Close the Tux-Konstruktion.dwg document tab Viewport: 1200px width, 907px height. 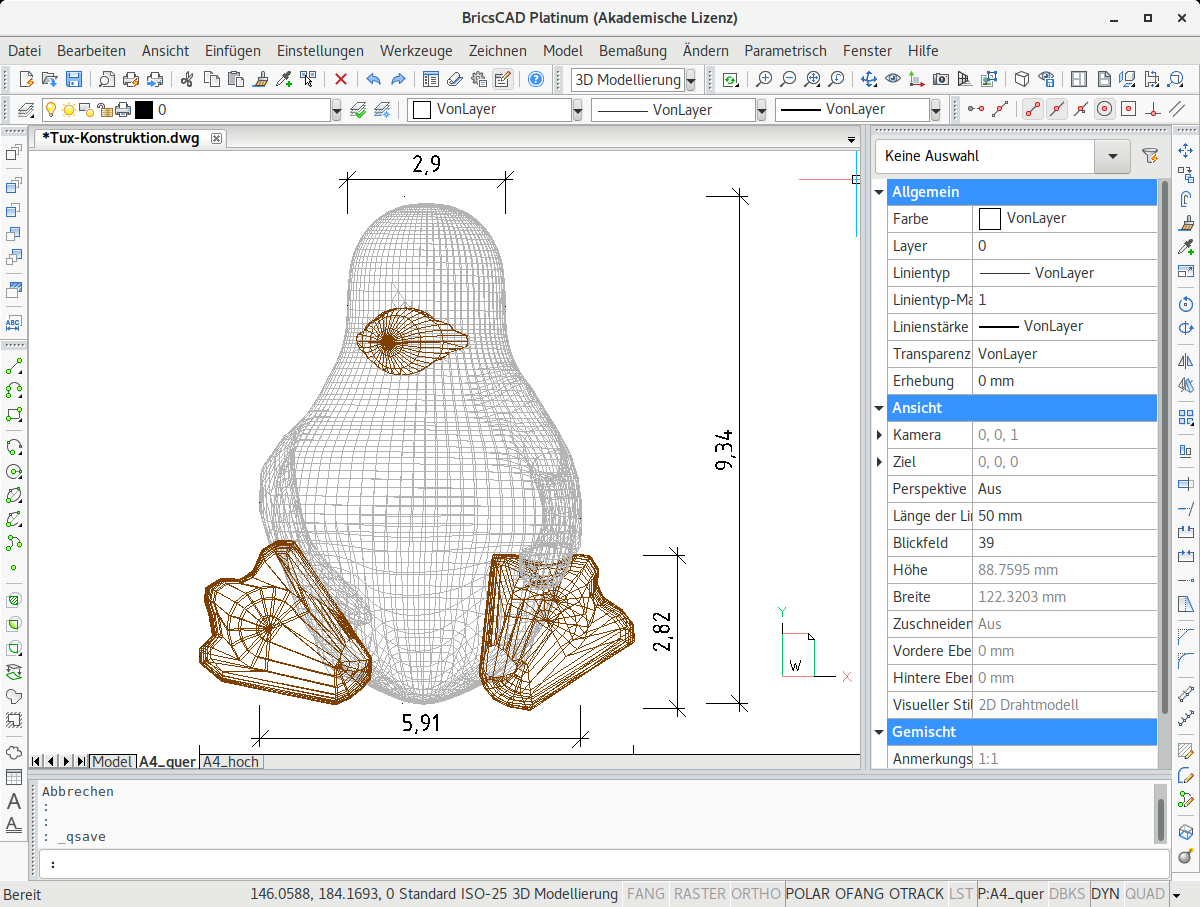click(216, 138)
